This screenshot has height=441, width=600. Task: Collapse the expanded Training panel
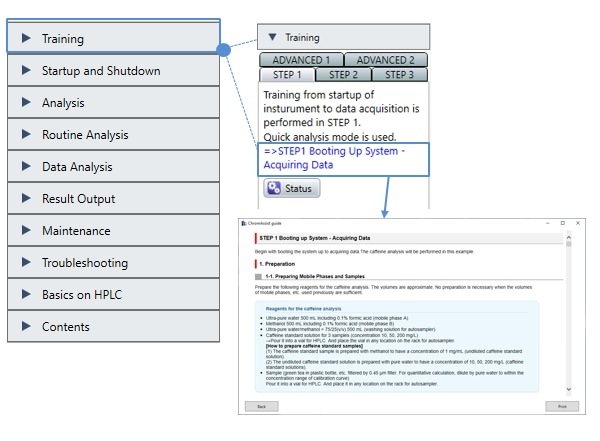click(272, 38)
